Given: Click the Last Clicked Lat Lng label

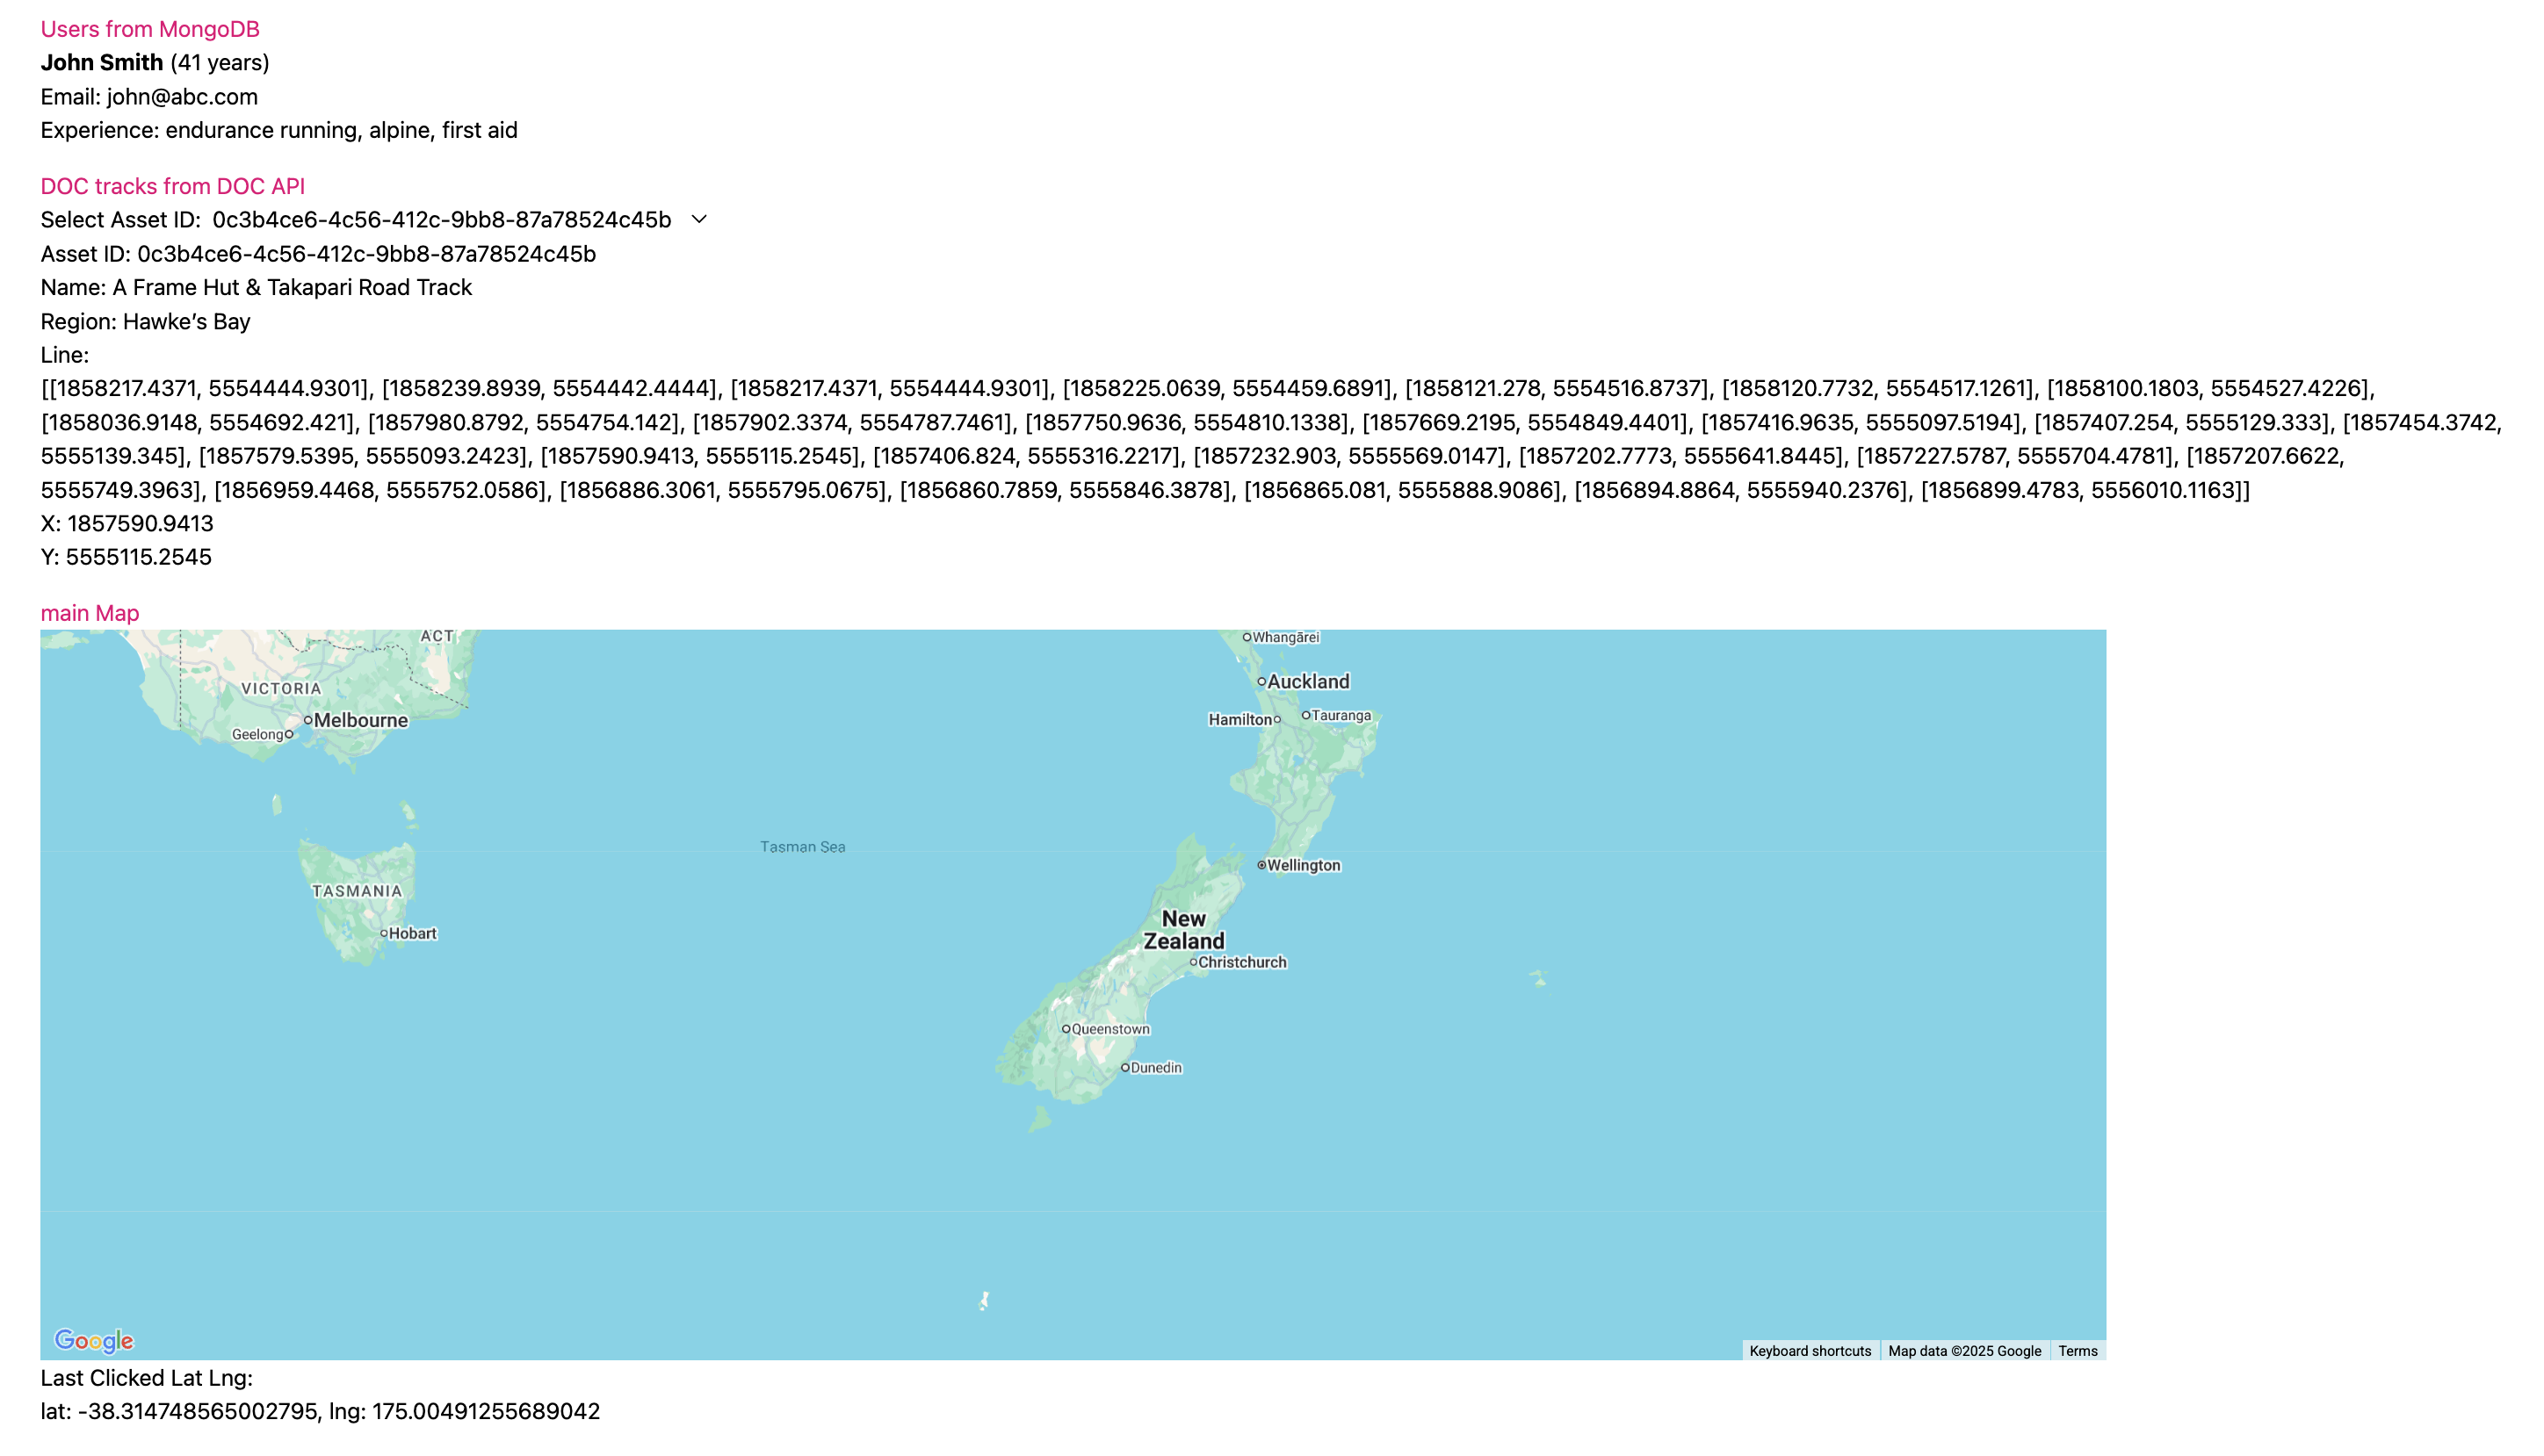Looking at the screenshot, I should coord(147,1378).
